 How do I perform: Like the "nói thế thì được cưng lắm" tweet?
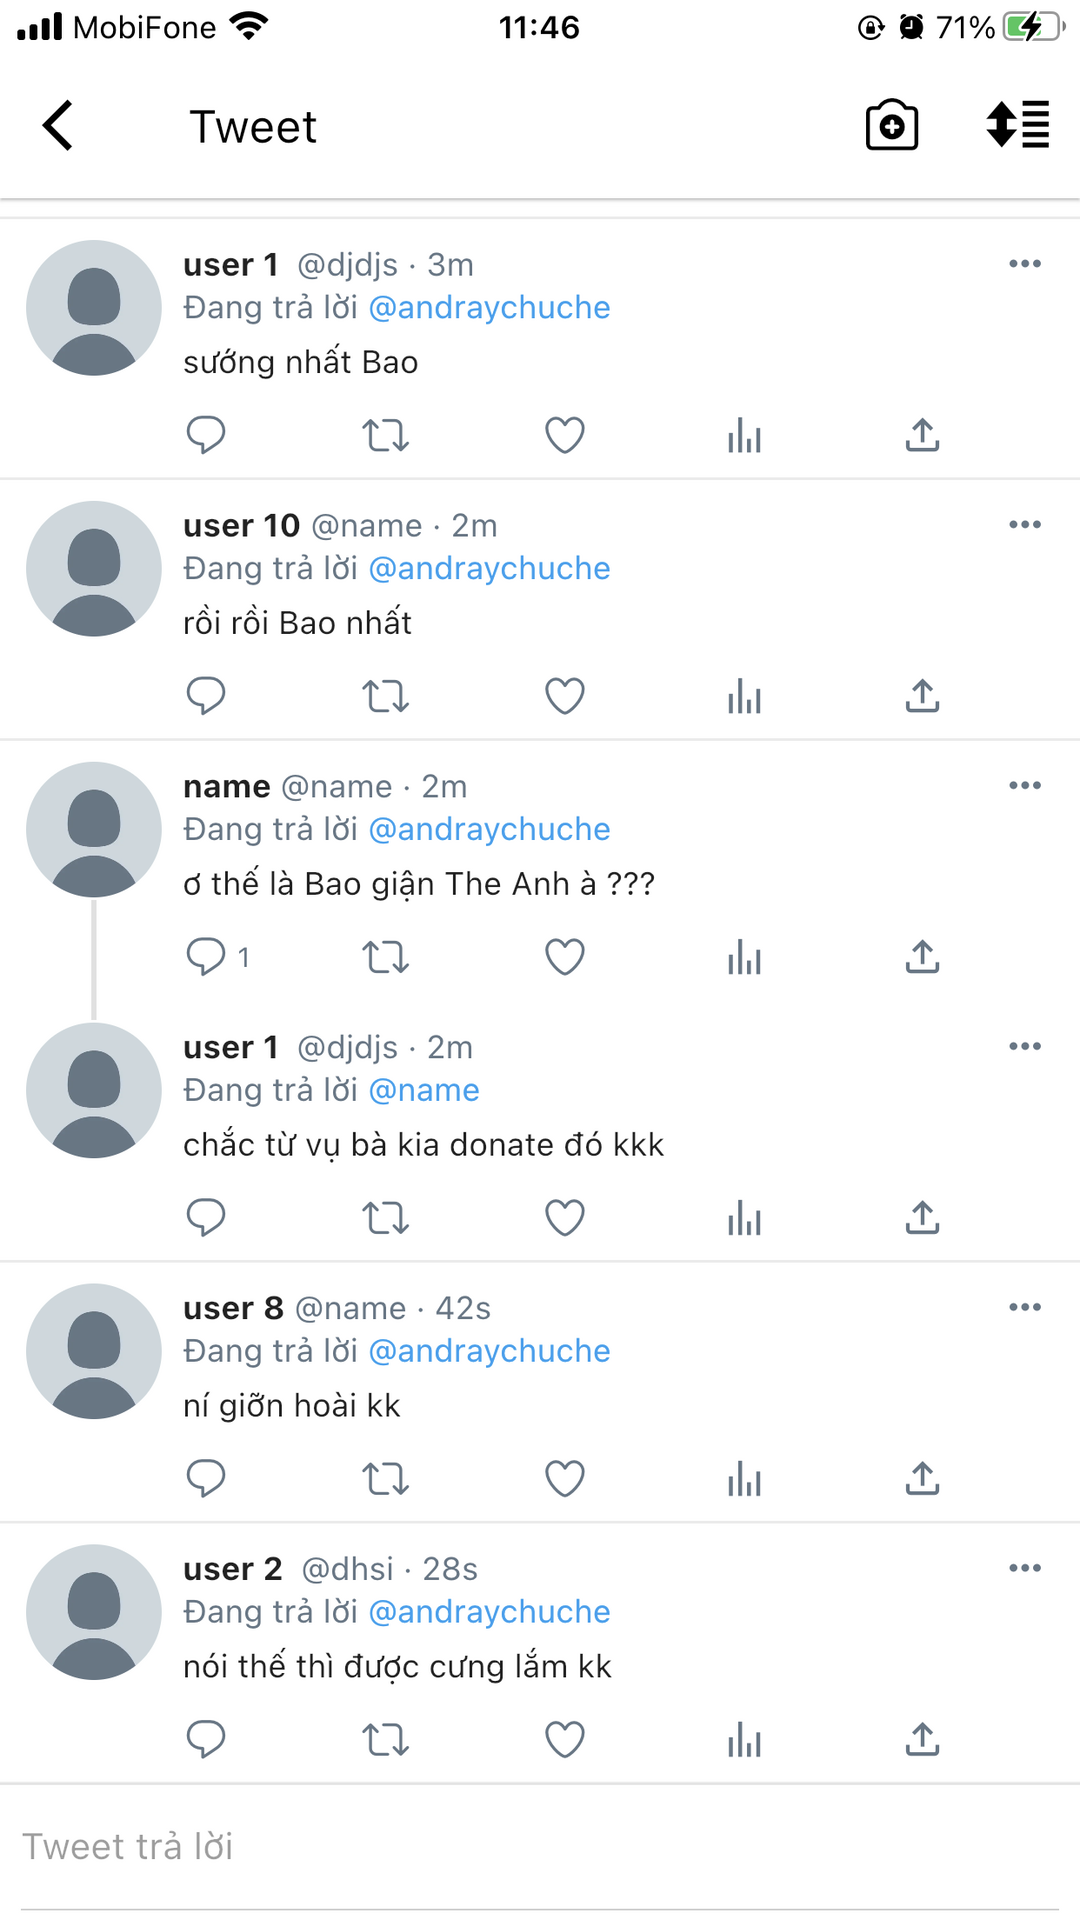(x=564, y=1739)
